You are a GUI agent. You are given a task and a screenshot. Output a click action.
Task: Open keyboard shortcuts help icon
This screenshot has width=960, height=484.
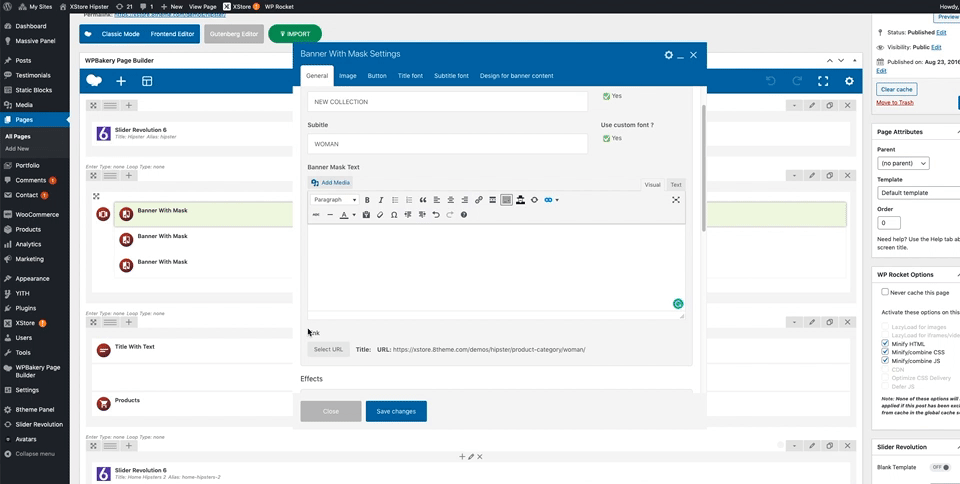click(x=463, y=215)
